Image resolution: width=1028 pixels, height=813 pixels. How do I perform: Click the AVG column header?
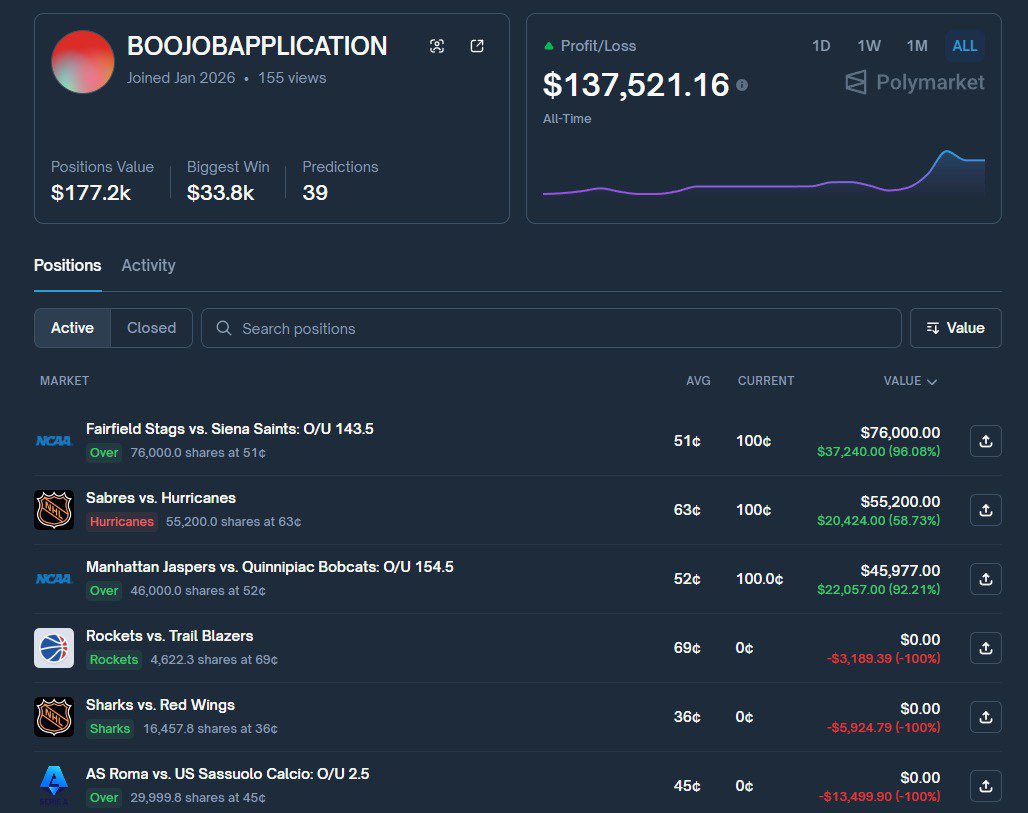click(698, 381)
